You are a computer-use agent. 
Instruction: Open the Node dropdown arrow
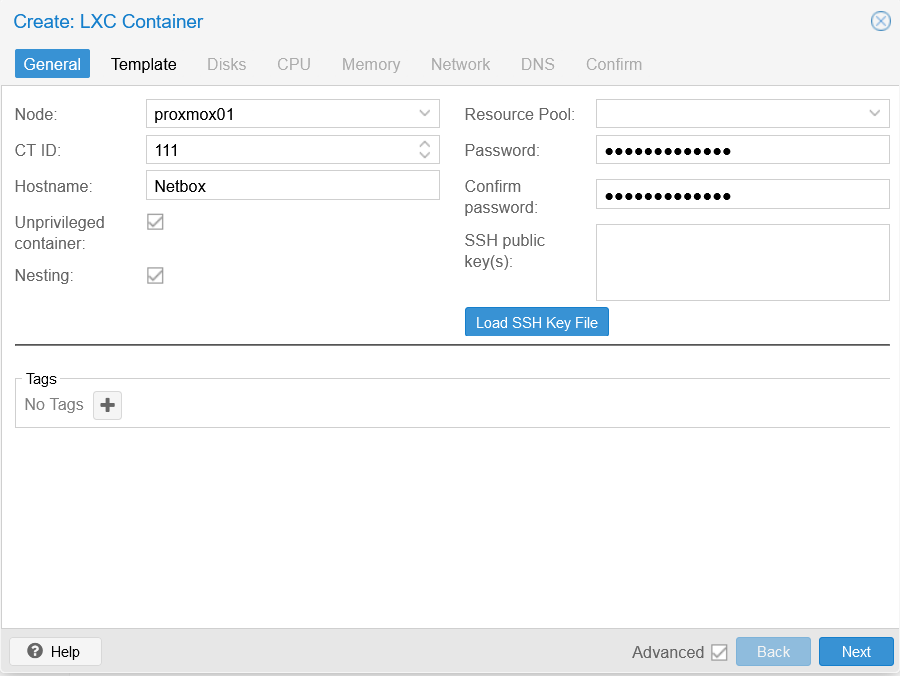(x=425, y=114)
